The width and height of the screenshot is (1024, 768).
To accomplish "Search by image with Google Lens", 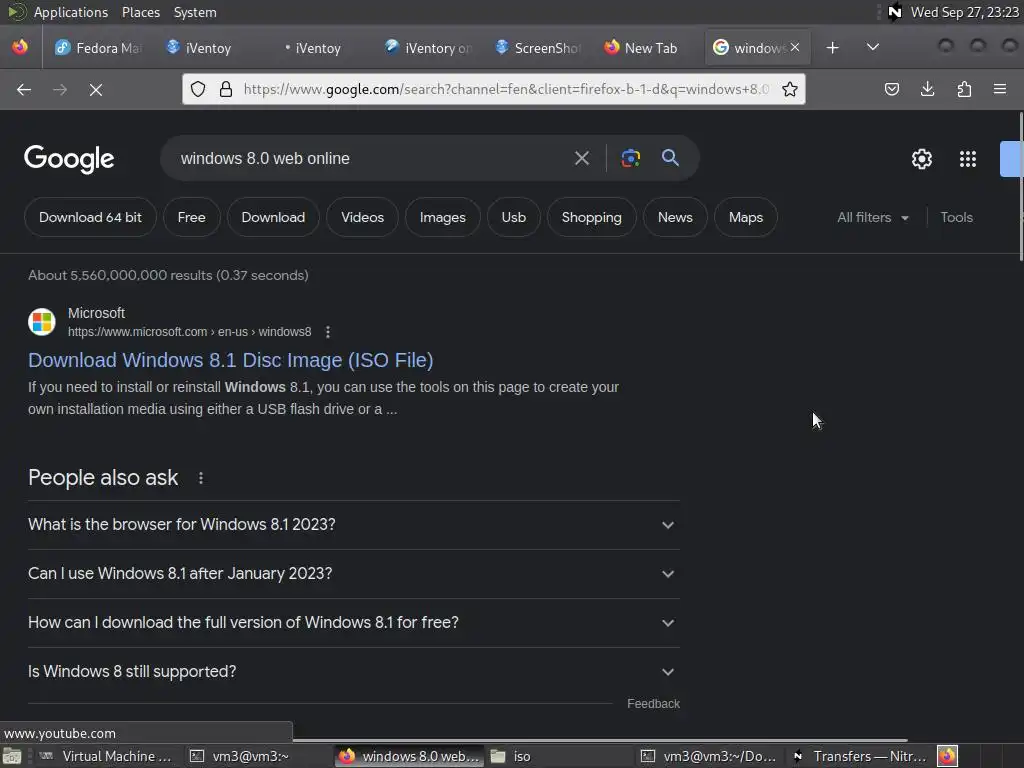I will point(631,158).
